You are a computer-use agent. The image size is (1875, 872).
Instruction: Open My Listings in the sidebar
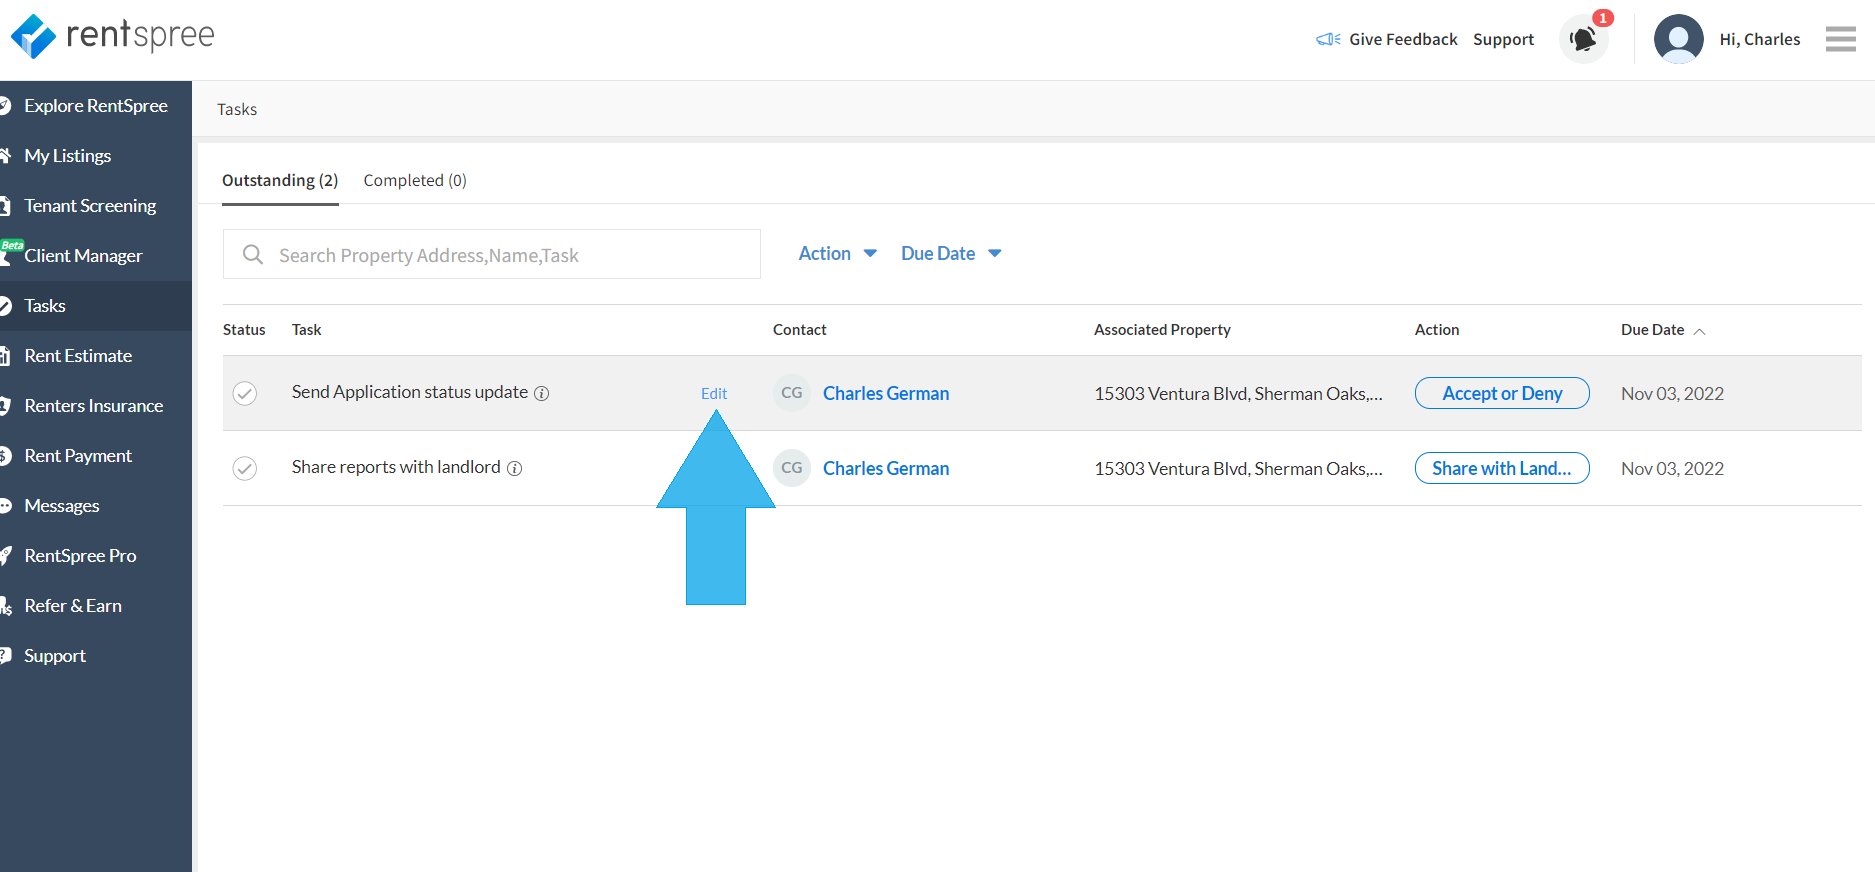[x=96, y=156]
